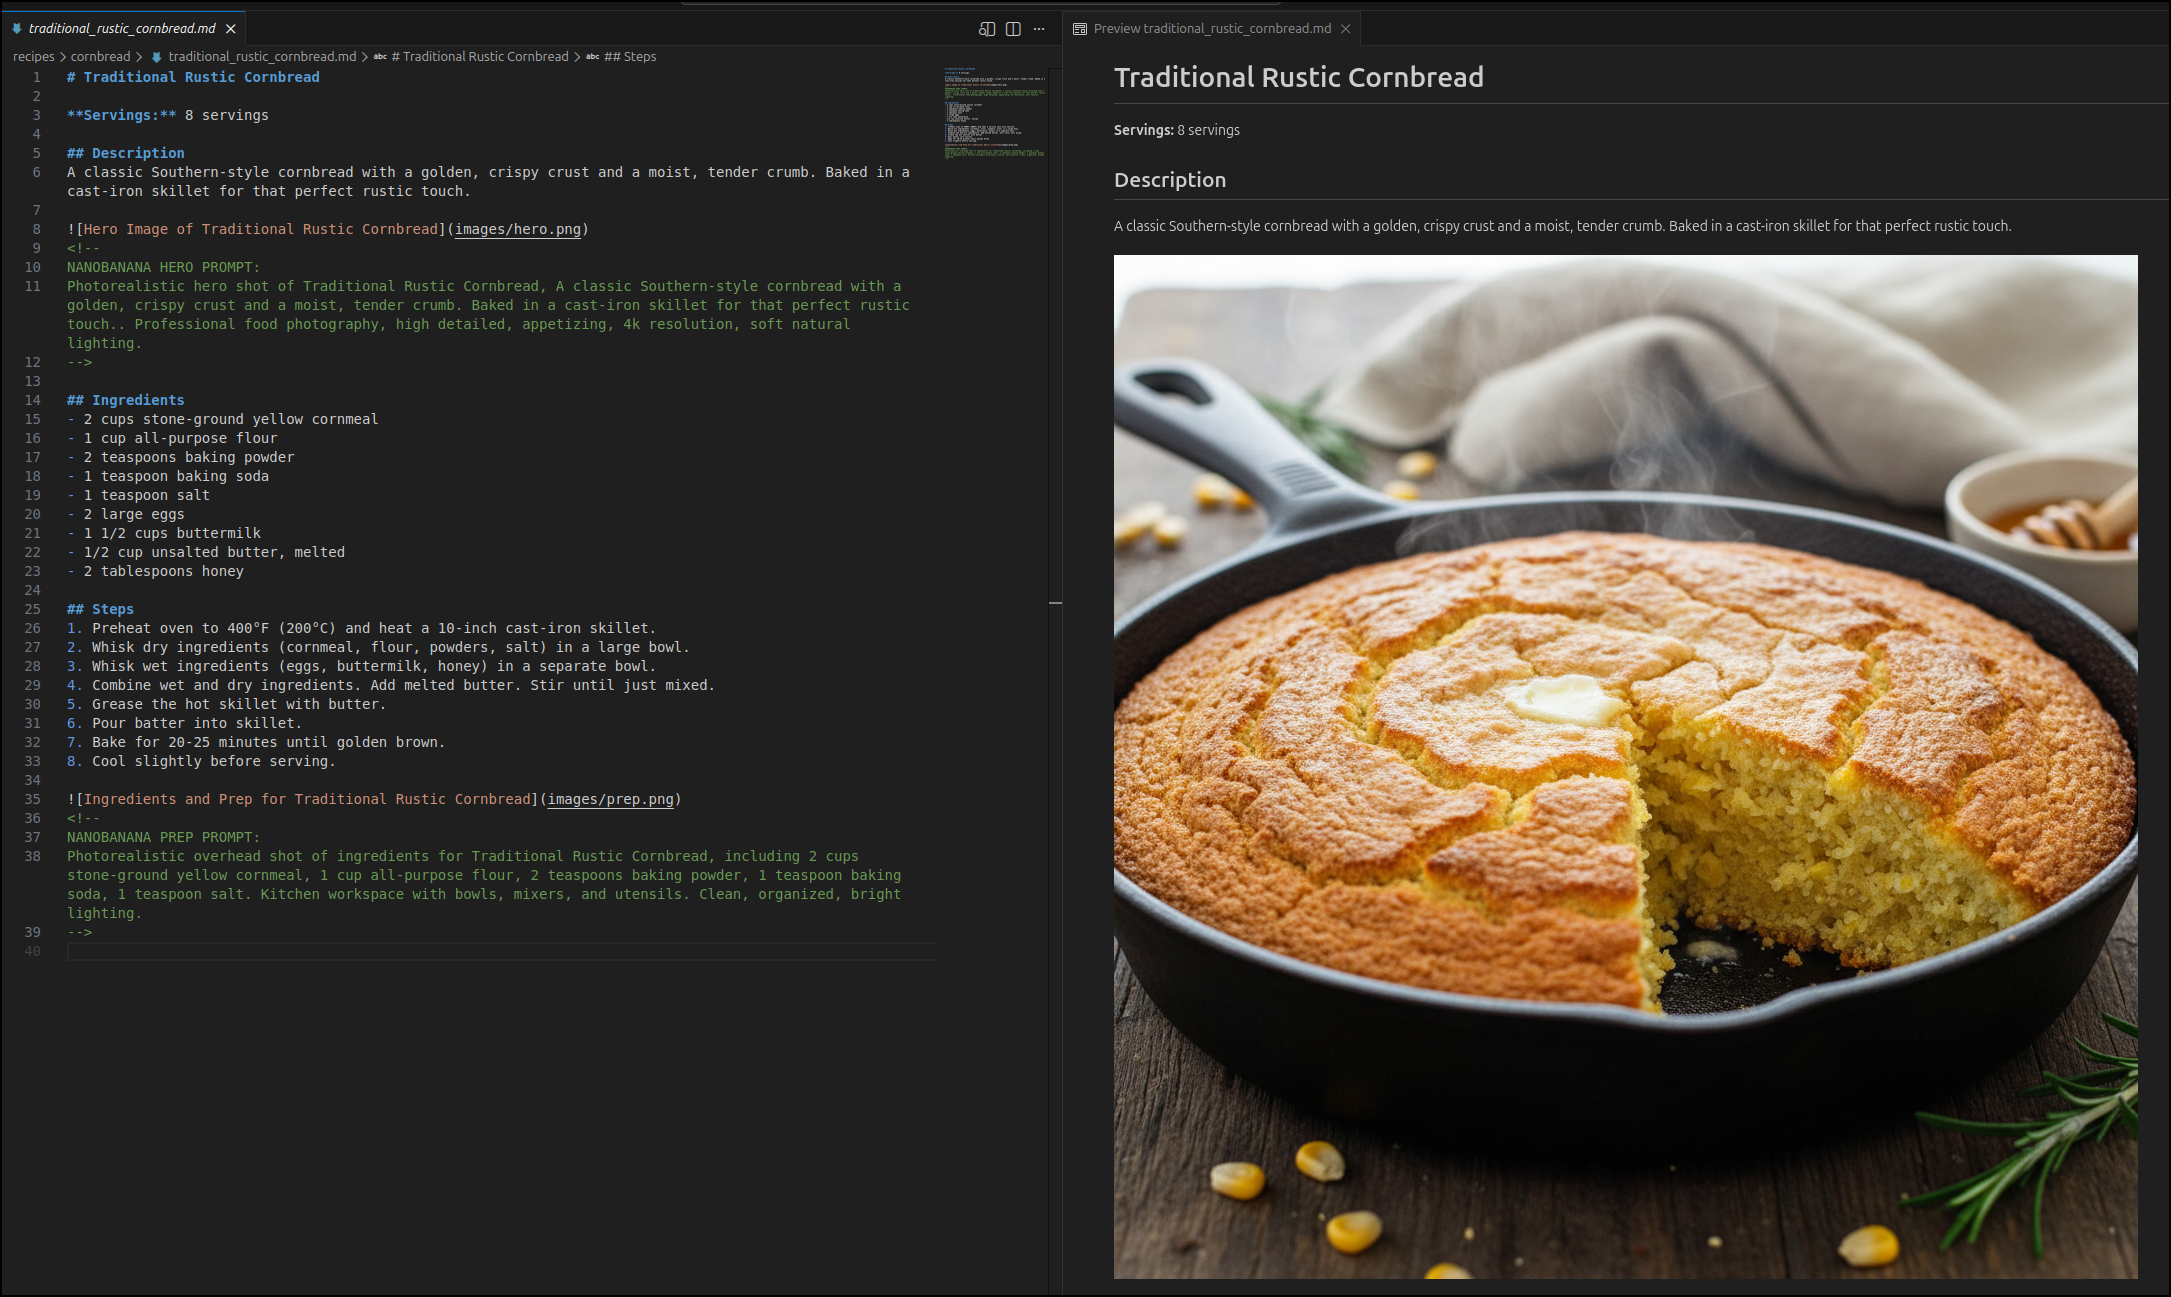The width and height of the screenshot is (2171, 1297).
Task: Open the More Actions ellipsis menu
Action: tap(1039, 29)
